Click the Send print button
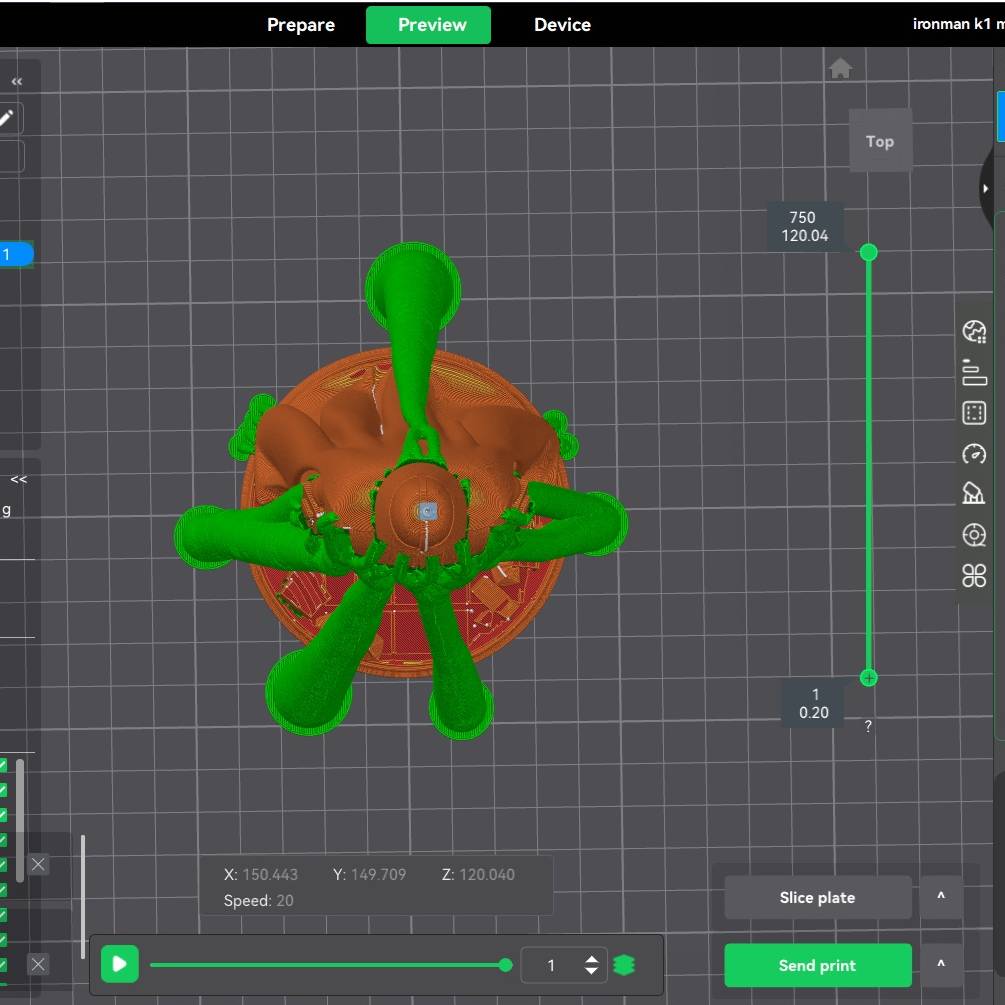This screenshot has height=1005, width=1005. point(817,965)
